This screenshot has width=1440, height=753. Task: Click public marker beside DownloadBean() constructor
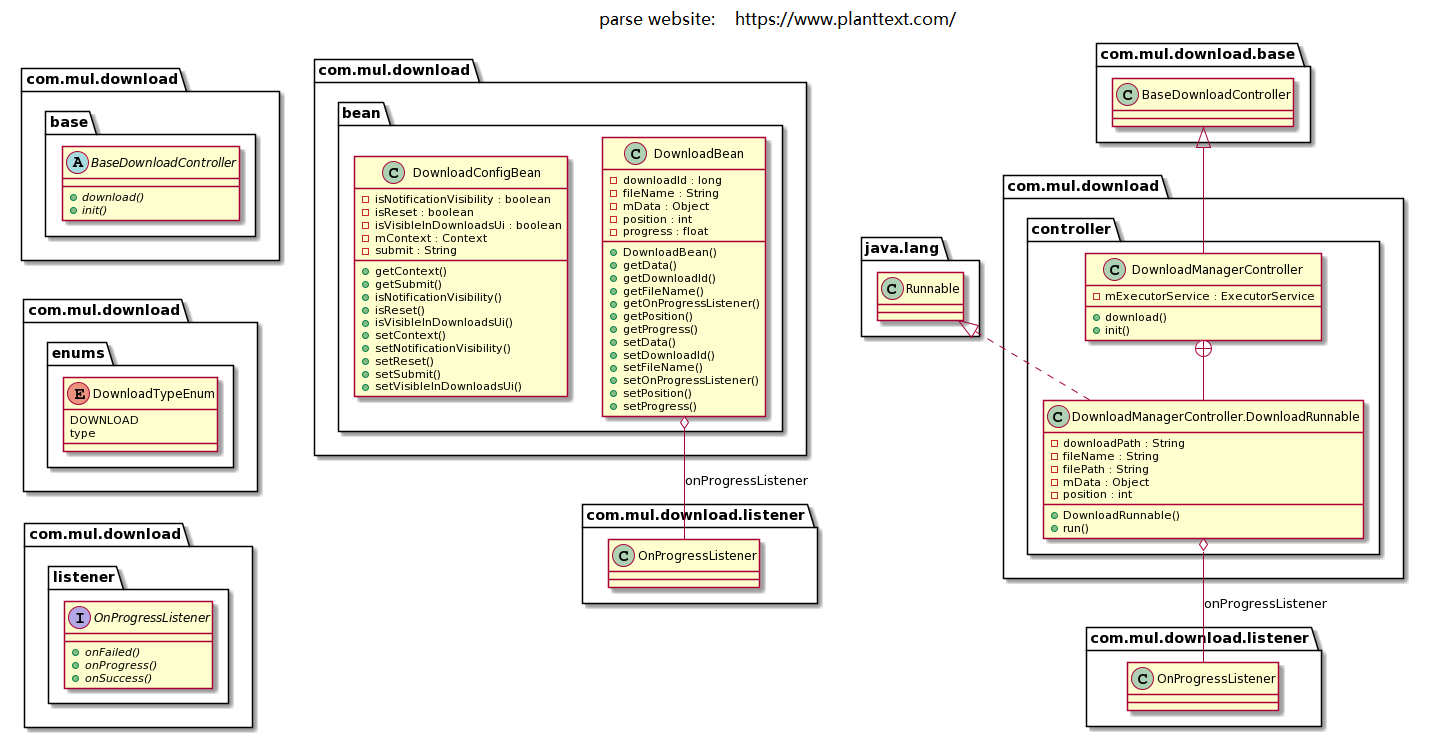(614, 252)
